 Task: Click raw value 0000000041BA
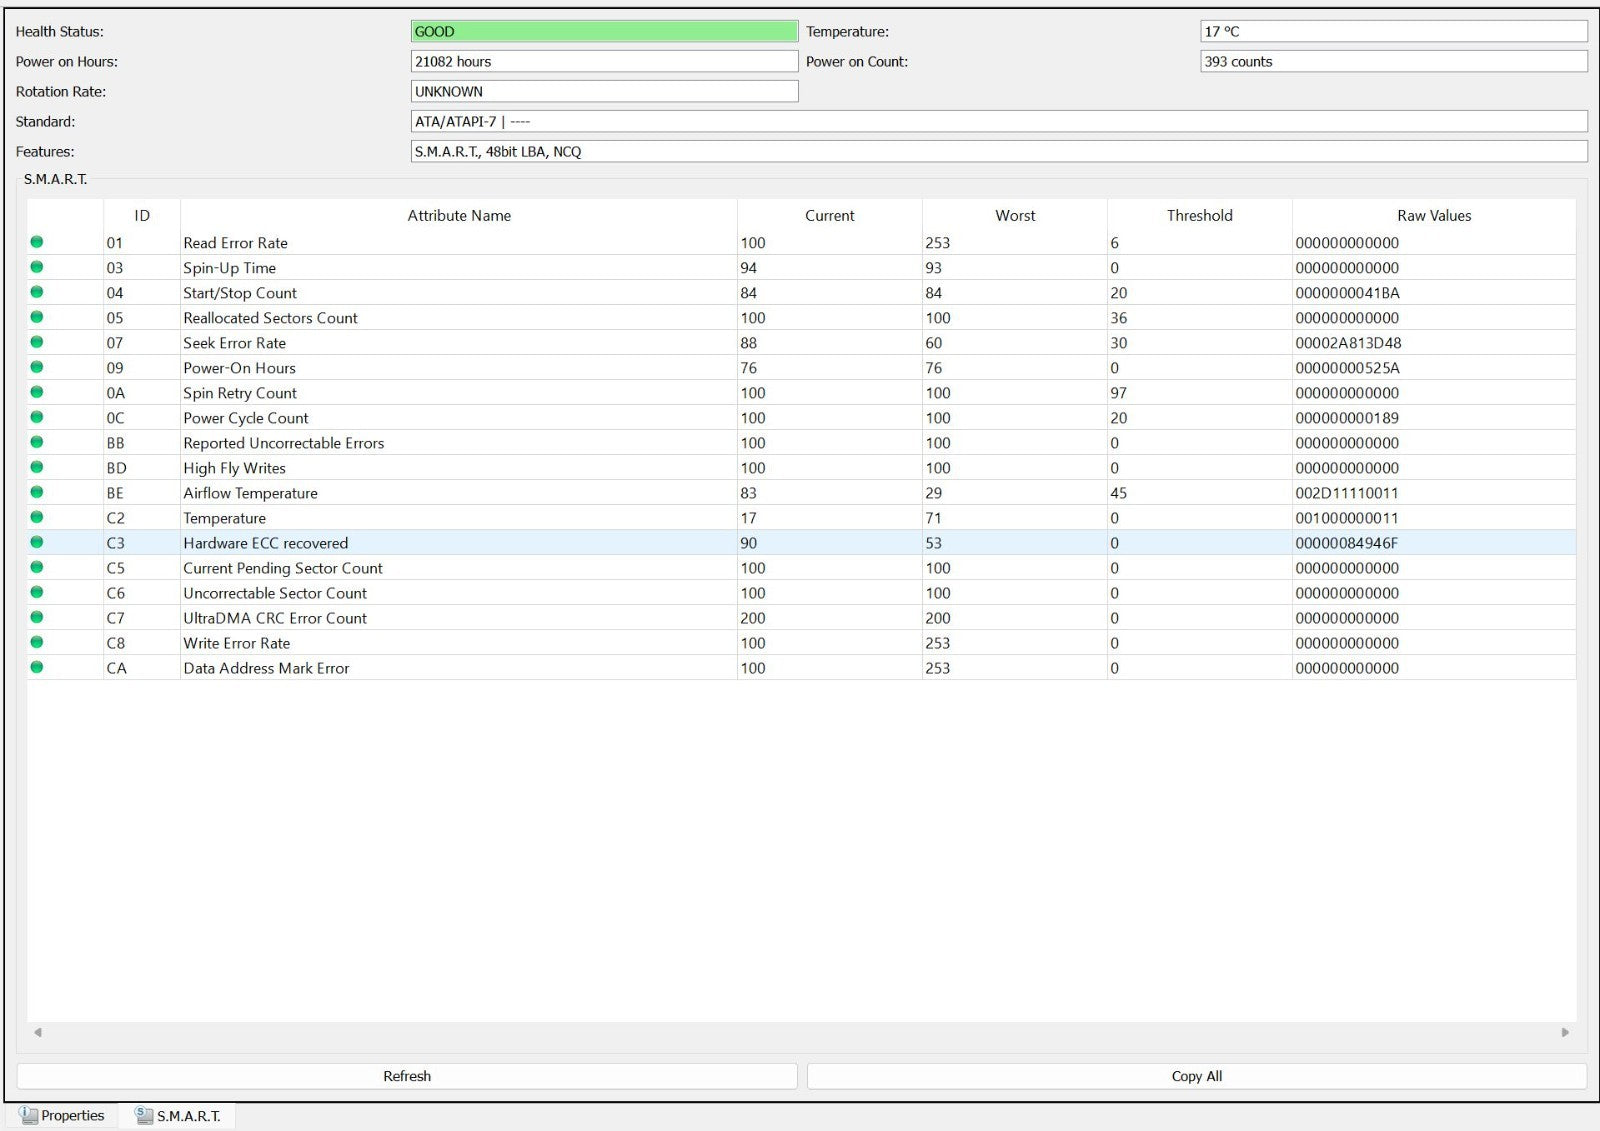point(1347,293)
